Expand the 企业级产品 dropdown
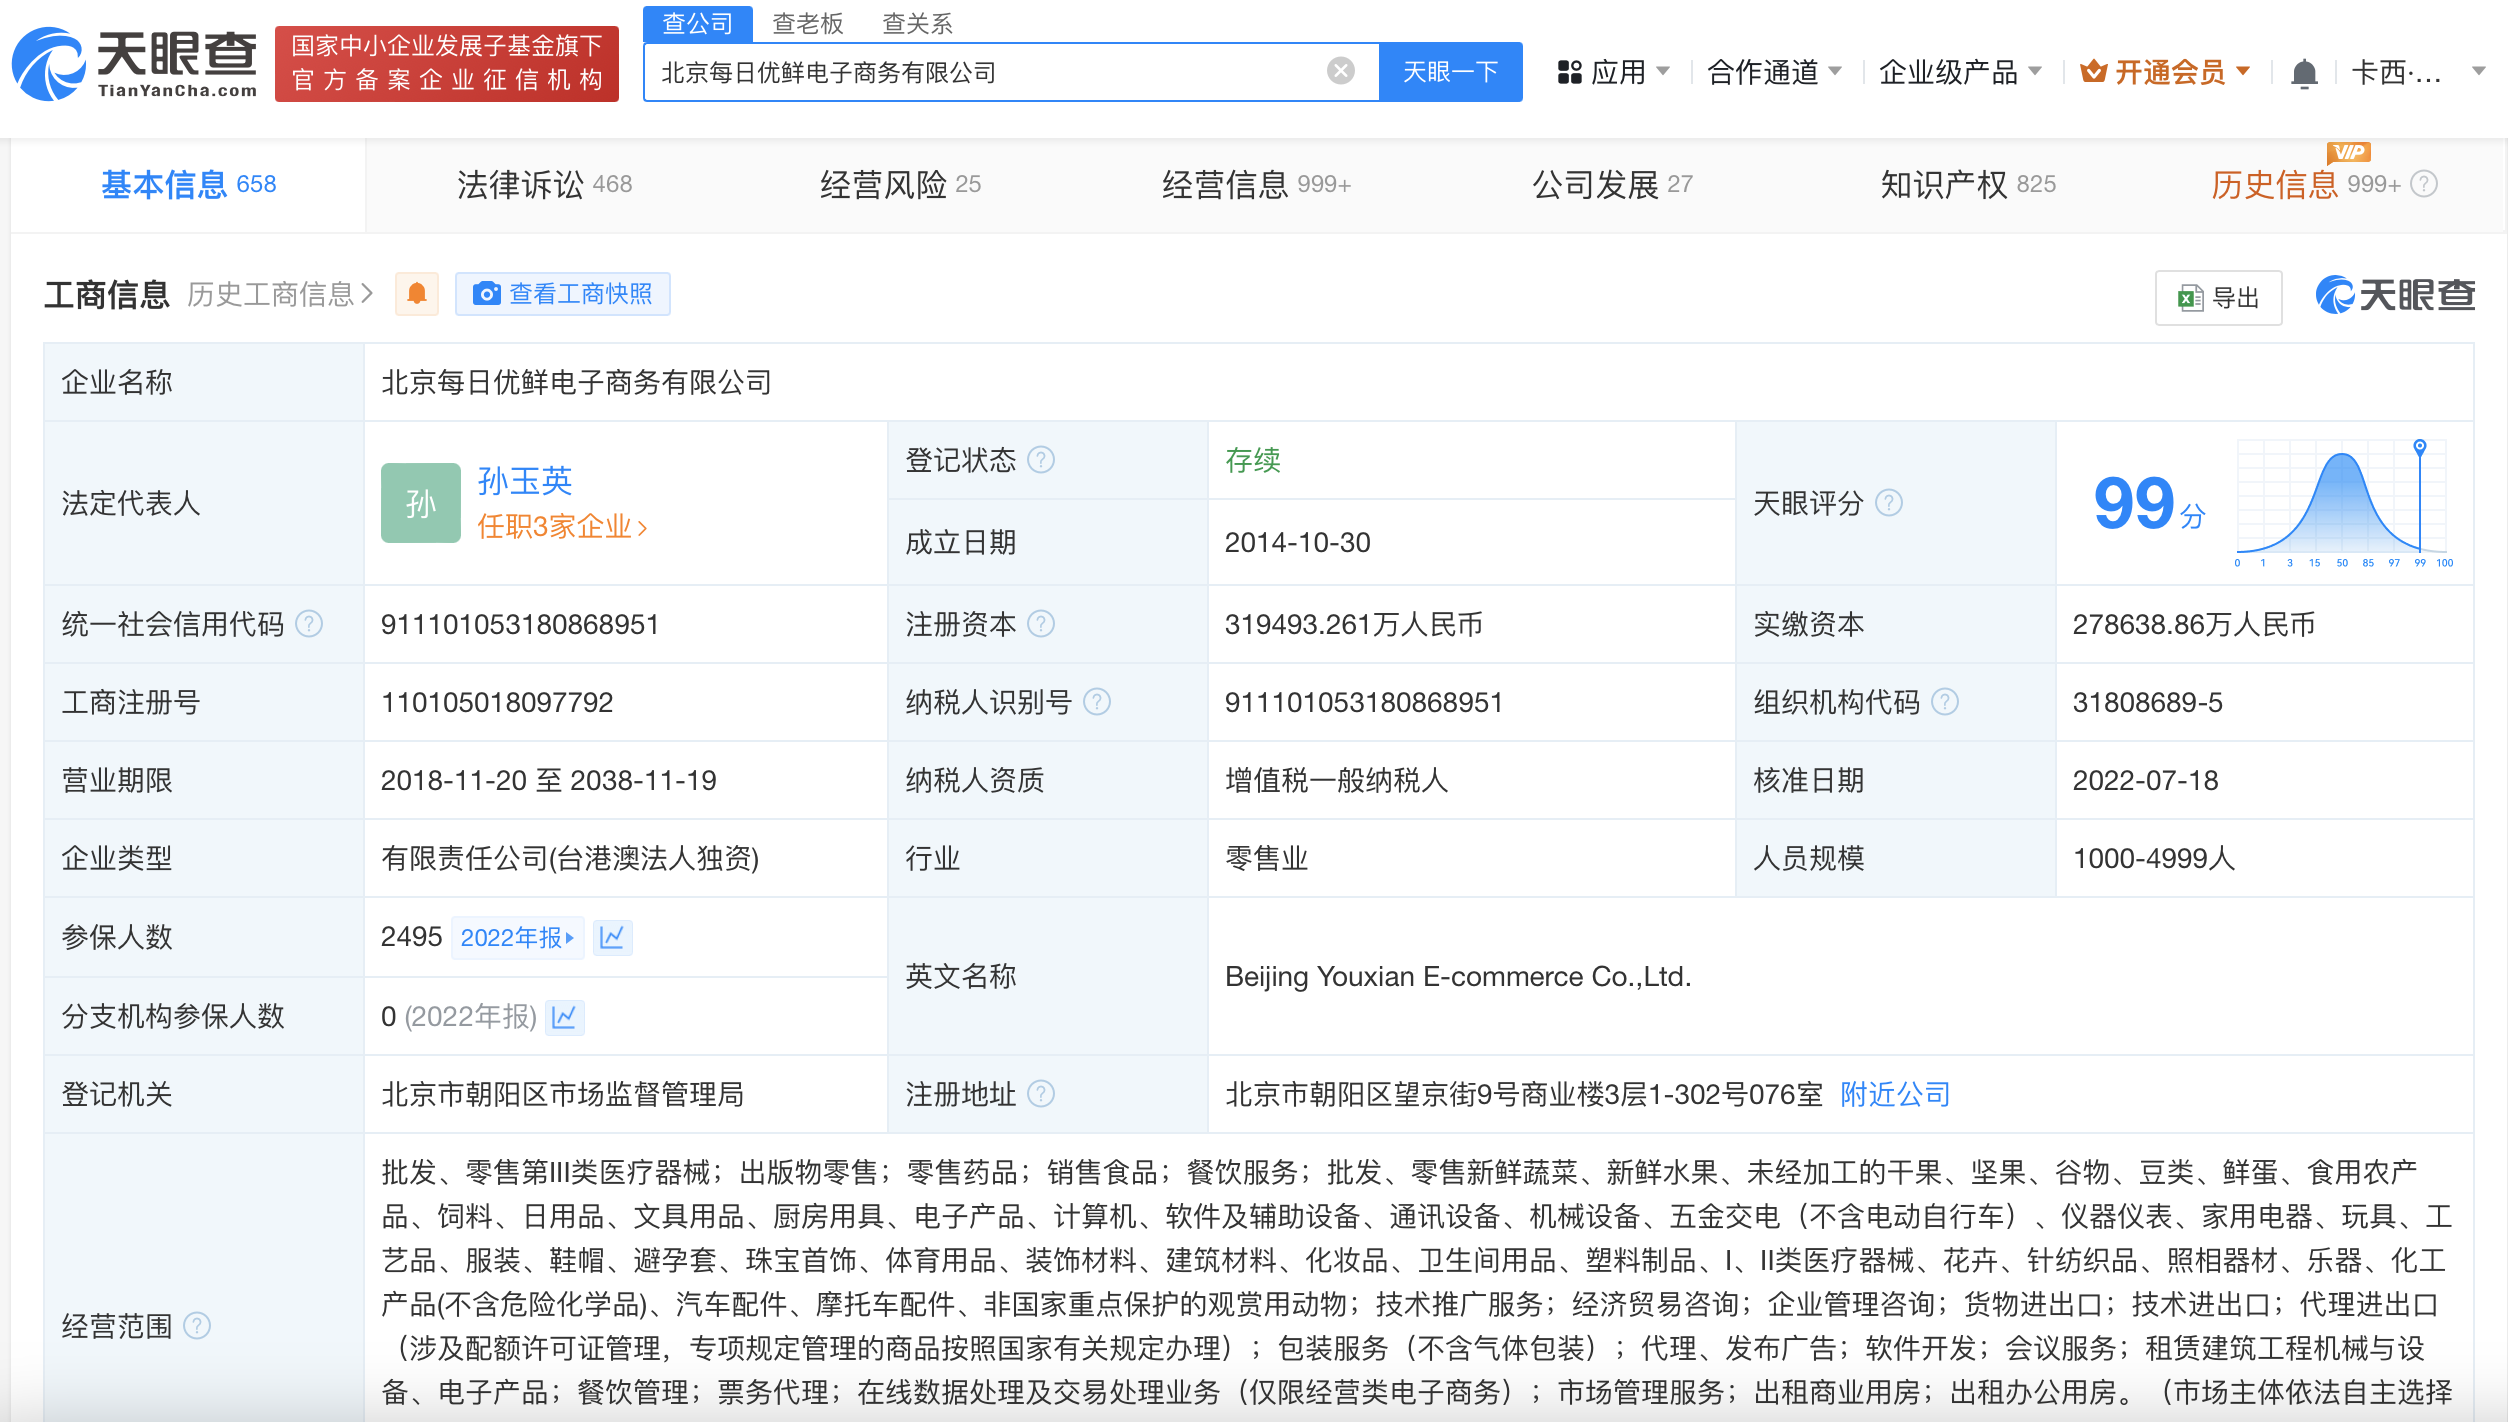2508x1422 pixels. coord(1959,72)
